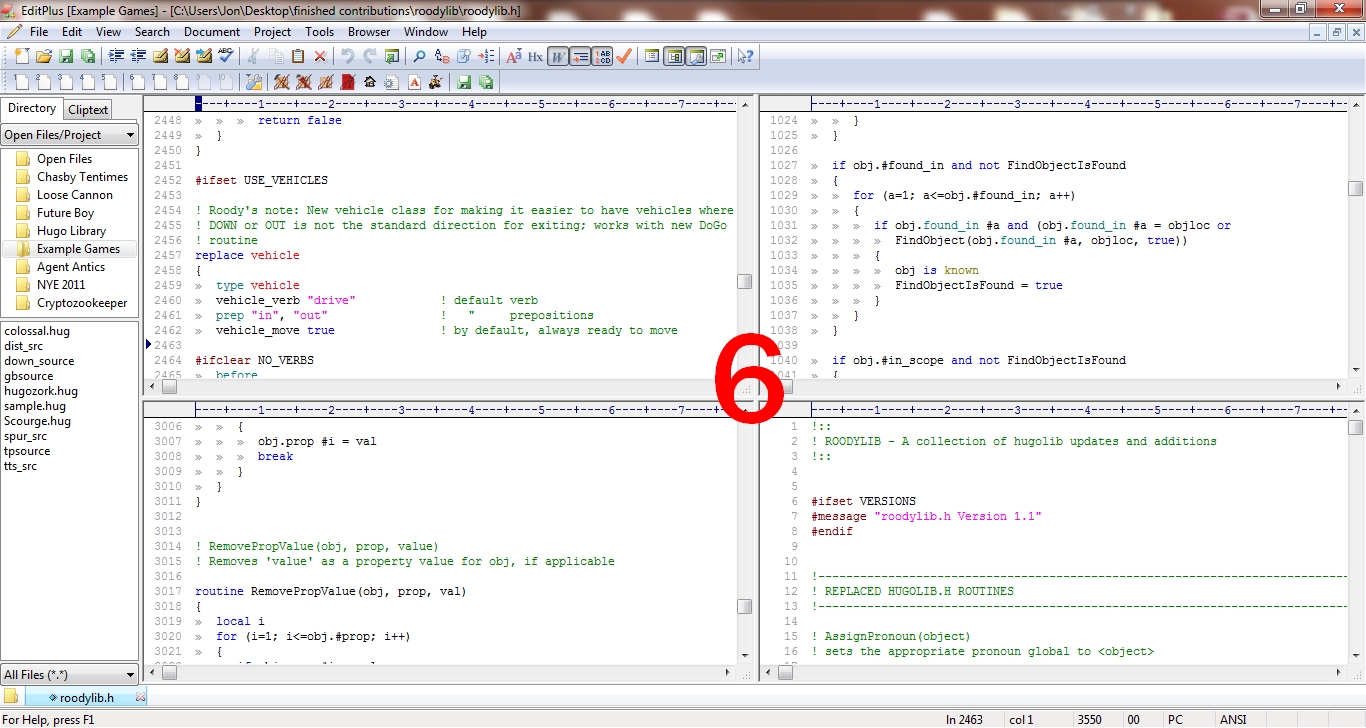Click the Open file folder icon
This screenshot has height=728, width=1366.
pos(43,56)
